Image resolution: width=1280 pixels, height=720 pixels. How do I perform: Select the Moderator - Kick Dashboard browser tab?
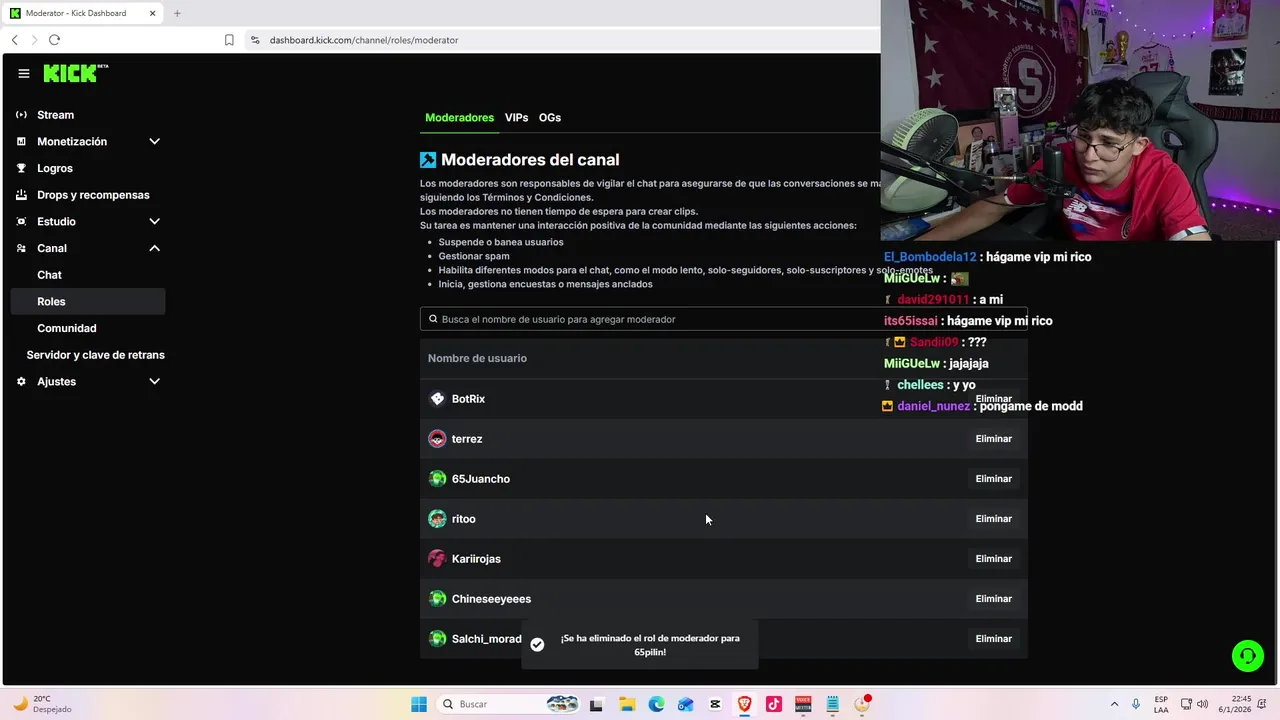coord(83,13)
